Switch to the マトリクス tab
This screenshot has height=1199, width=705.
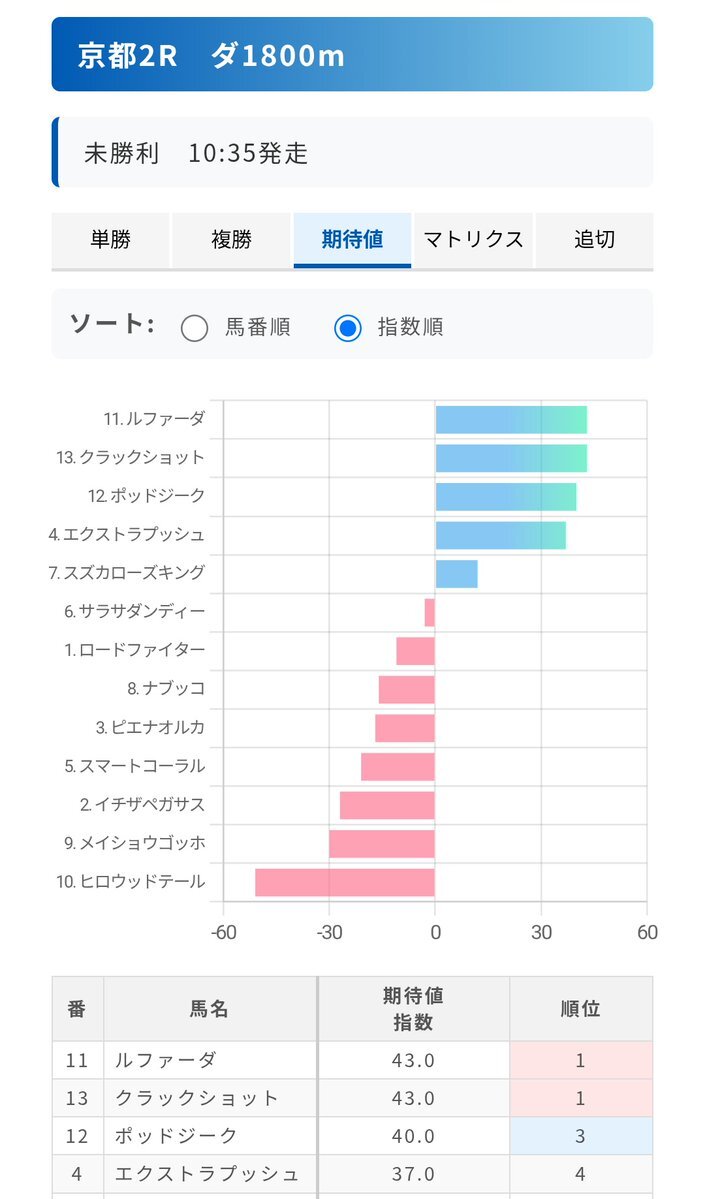(x=472, y=239)
